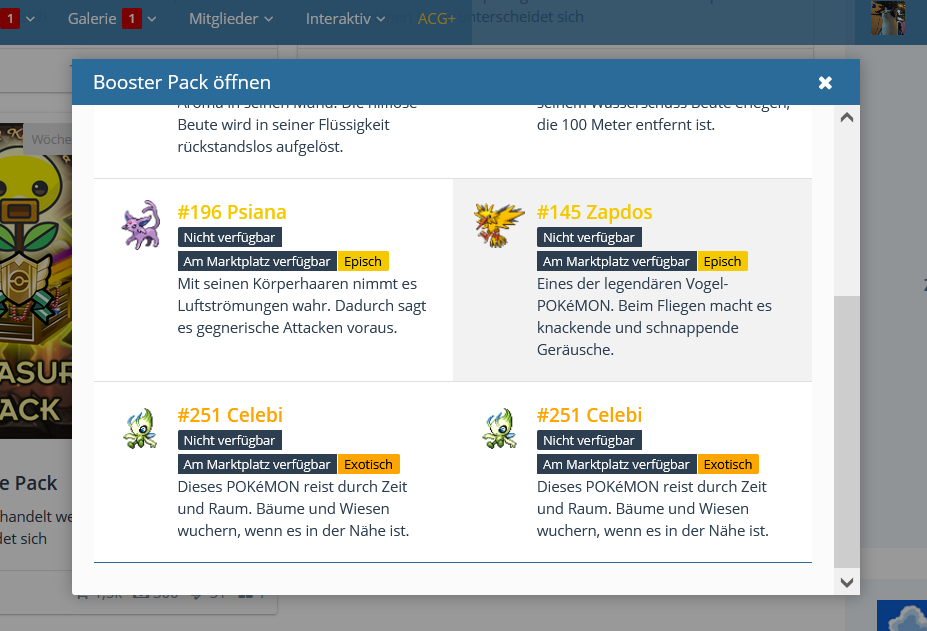
Task: Click Nicht verfügbar label under Zapdos
Action: tap(589, 237)
